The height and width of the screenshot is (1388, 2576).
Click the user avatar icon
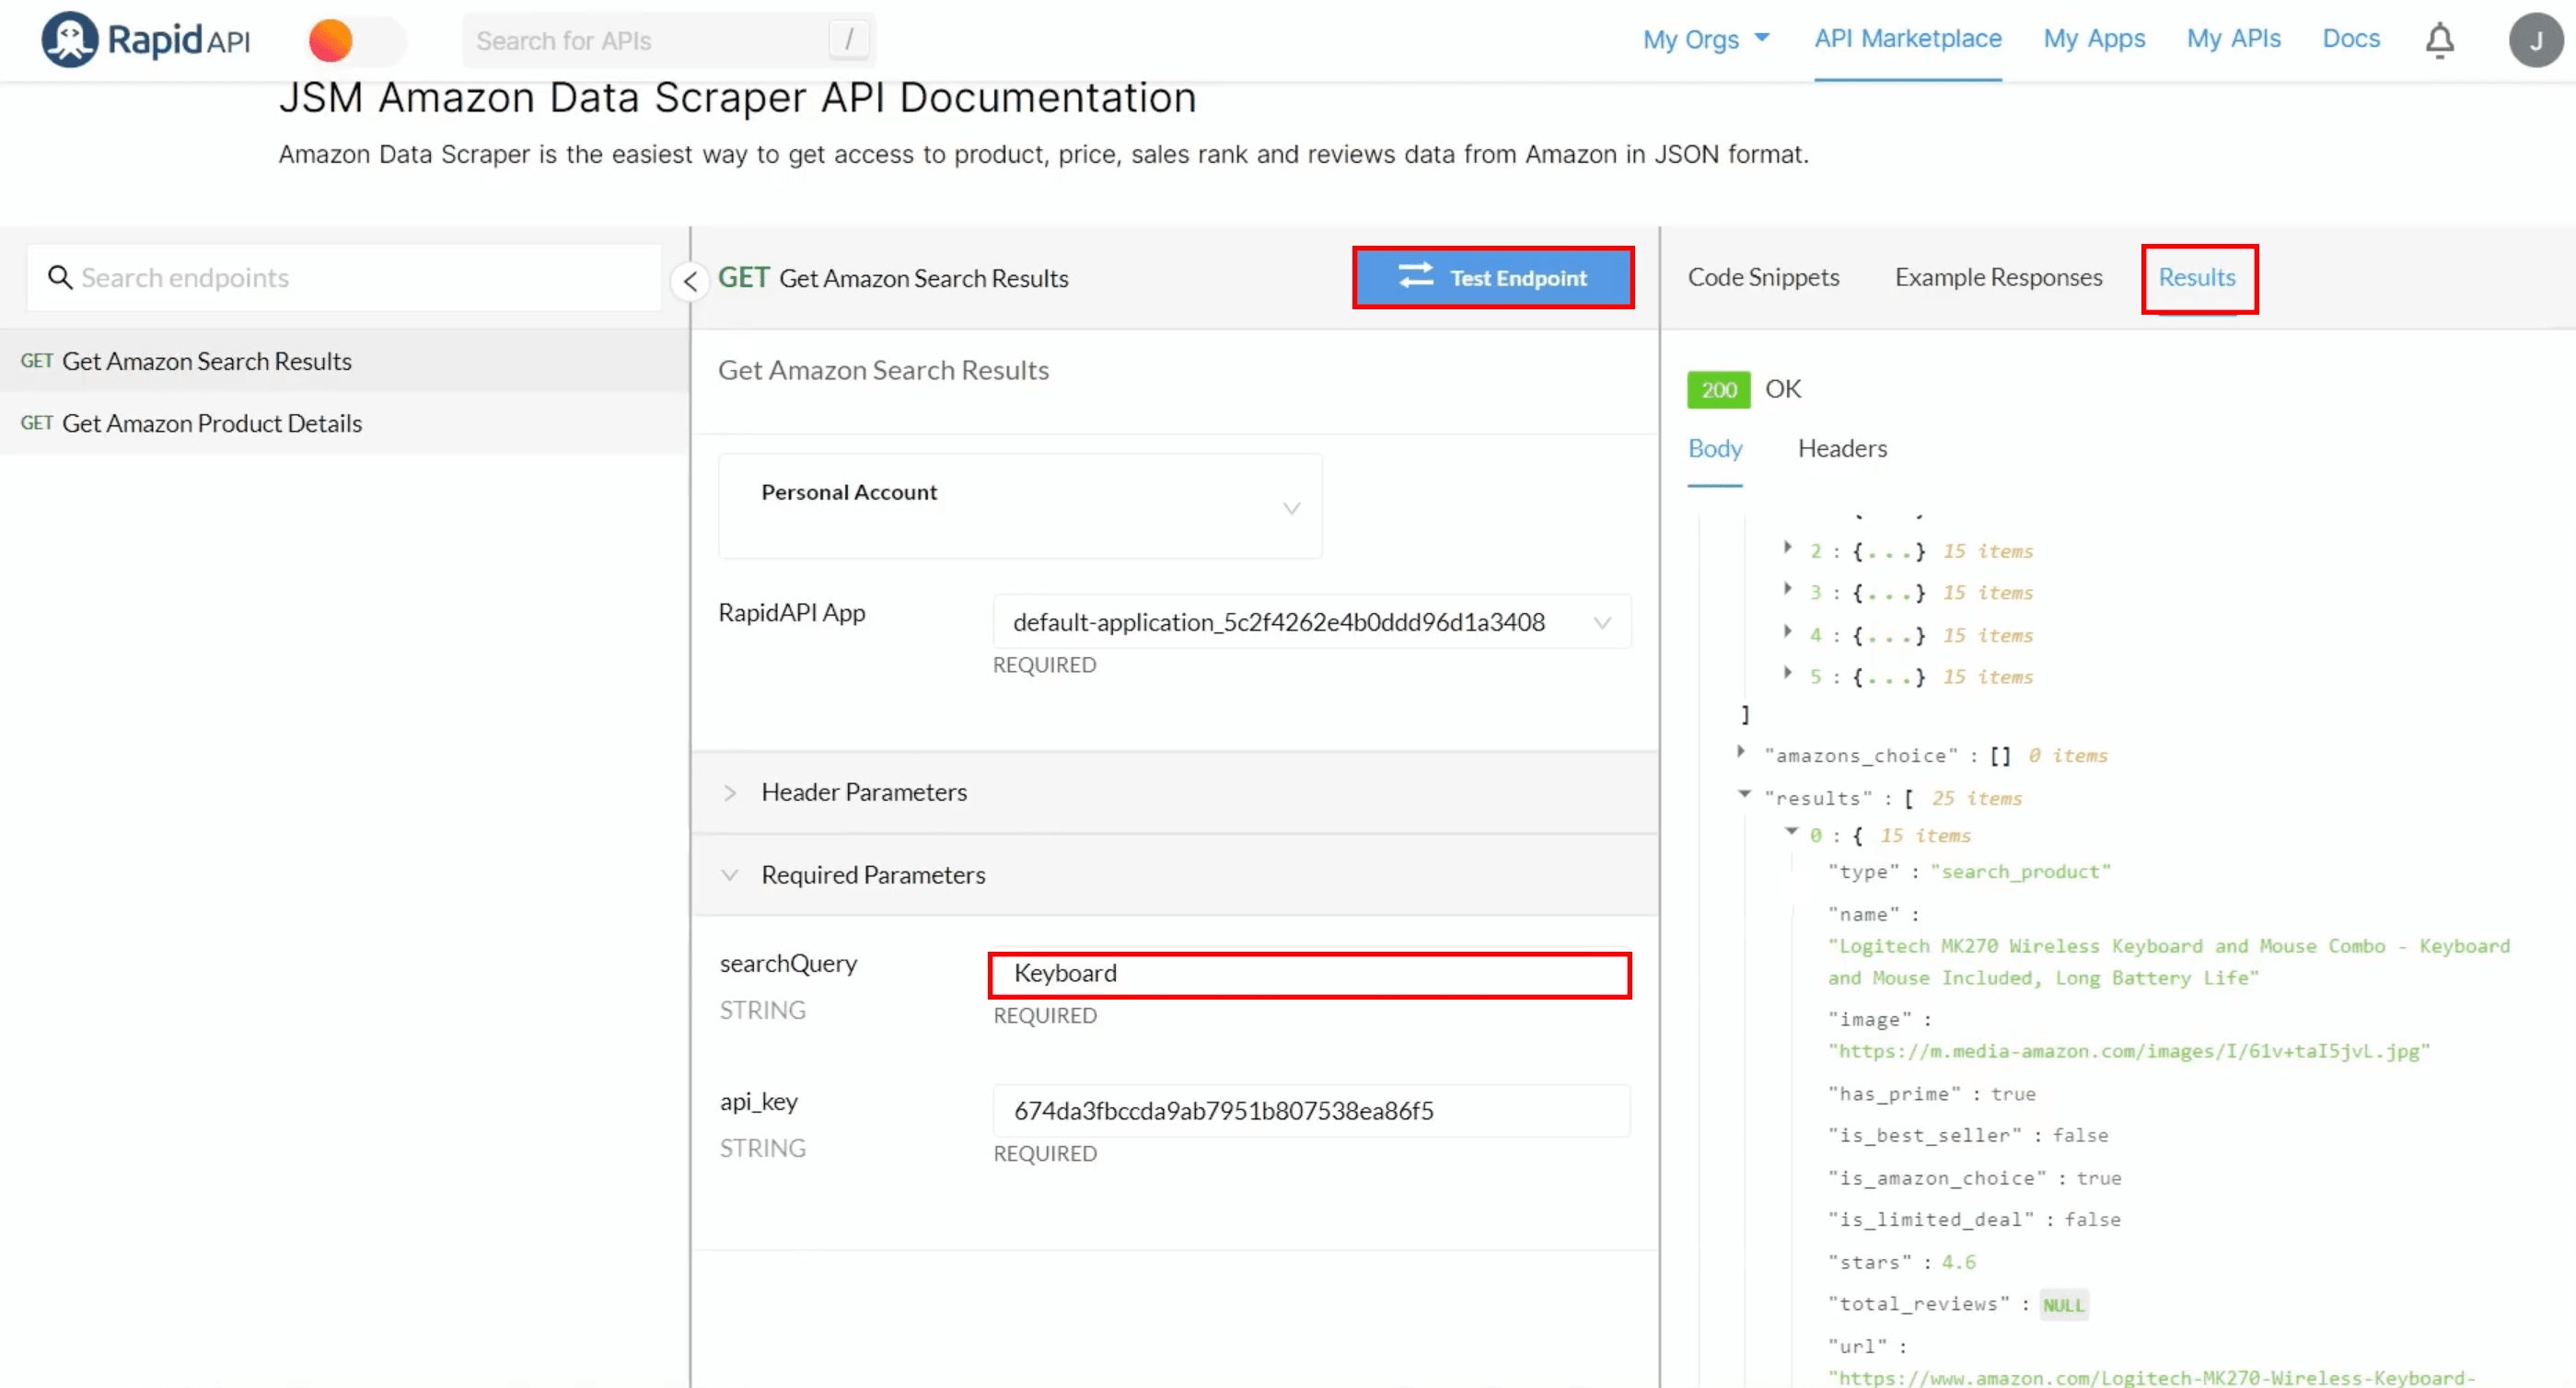[2536, 40]
